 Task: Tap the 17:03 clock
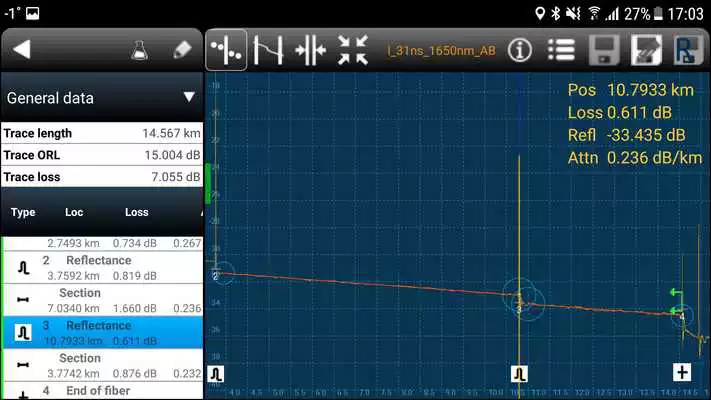(685, 14)
